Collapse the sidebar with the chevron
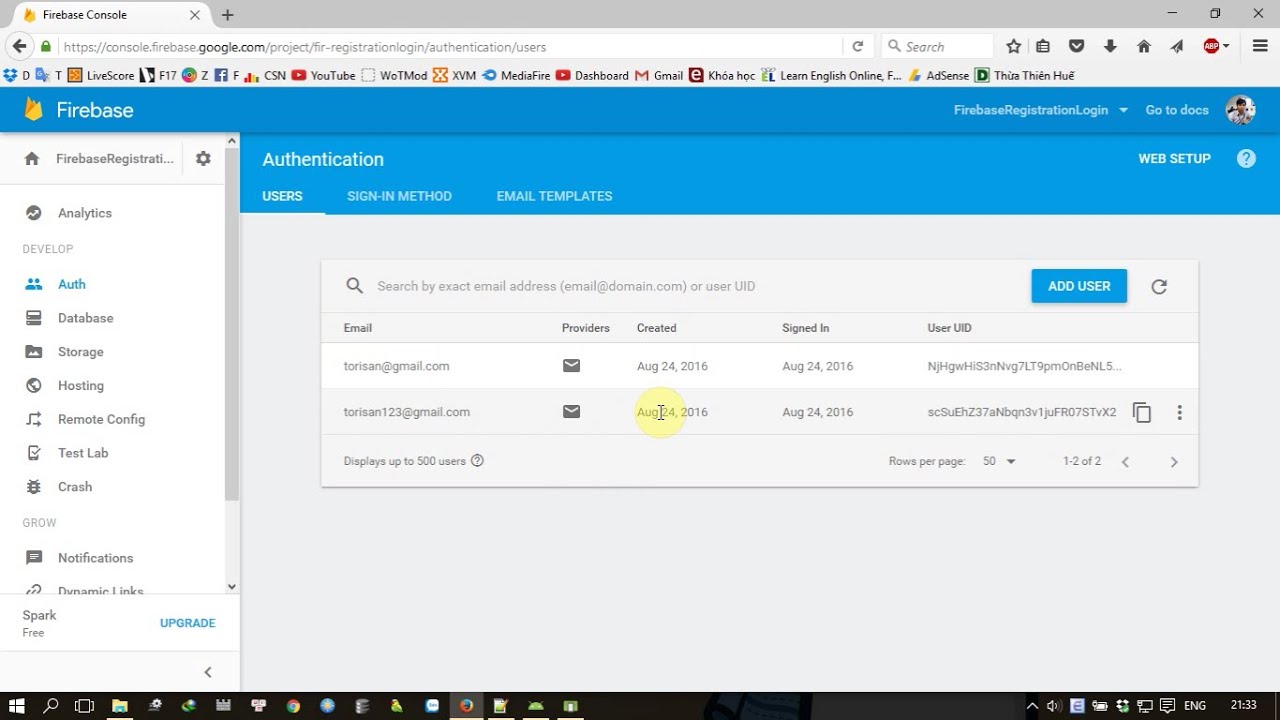Screen dimensions: 1280x720 click(x=208, y=672)
